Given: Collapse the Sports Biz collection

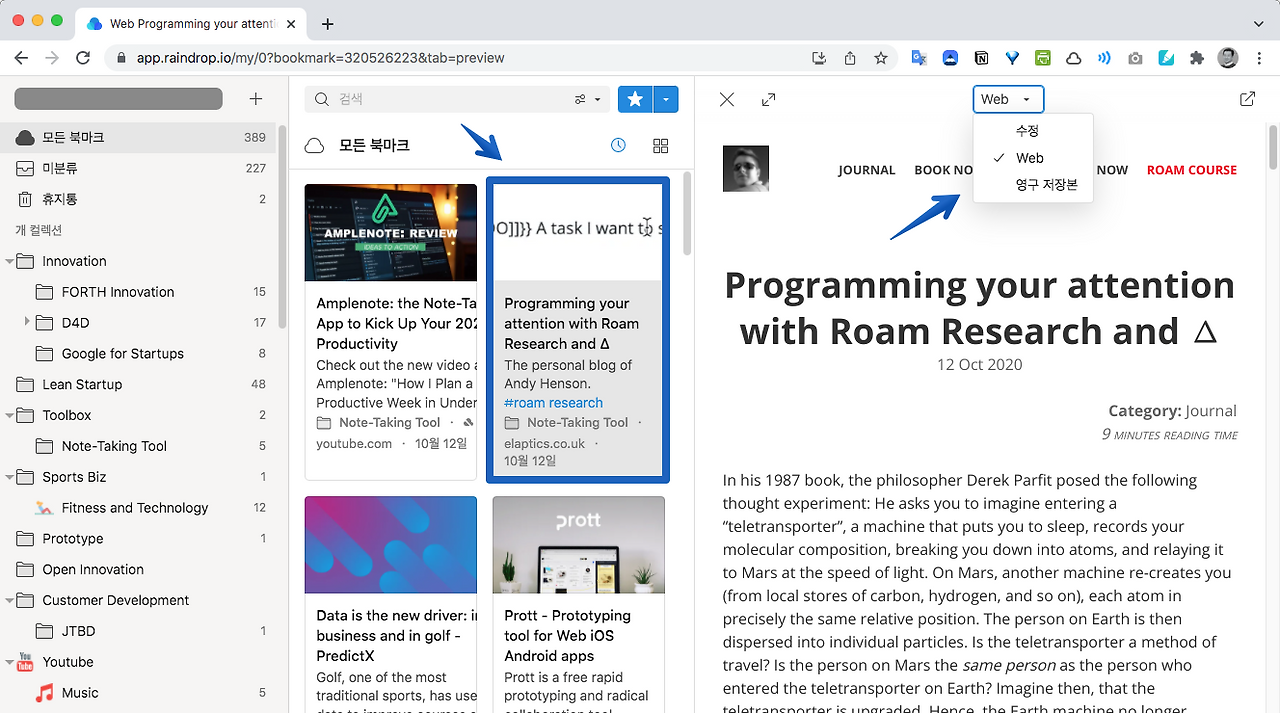Looking at the screenshot, I should (11, 477).
